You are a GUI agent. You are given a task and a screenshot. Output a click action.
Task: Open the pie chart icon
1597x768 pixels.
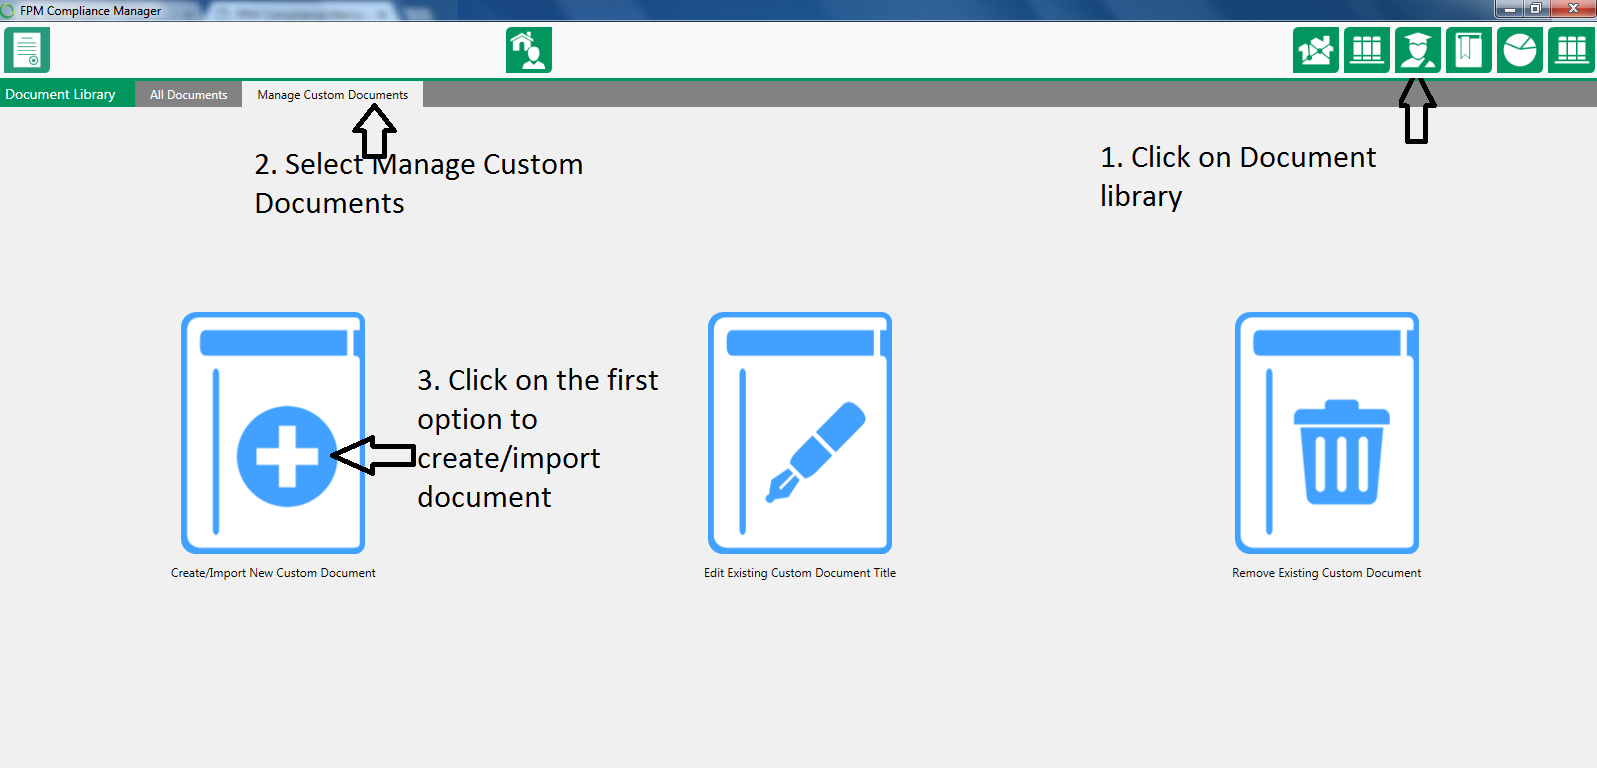1519,50
